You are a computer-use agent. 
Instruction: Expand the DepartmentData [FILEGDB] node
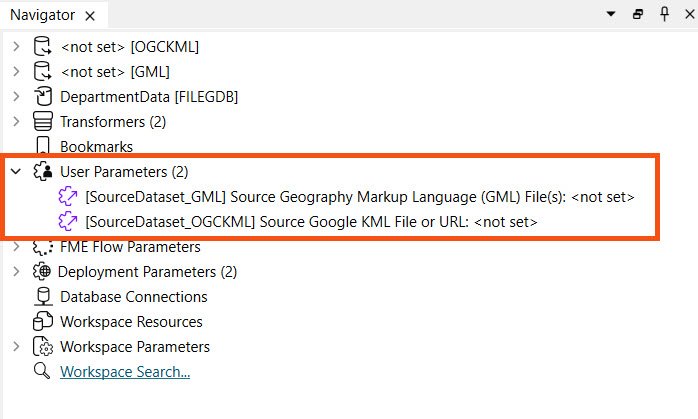click(x=15, y=97)
